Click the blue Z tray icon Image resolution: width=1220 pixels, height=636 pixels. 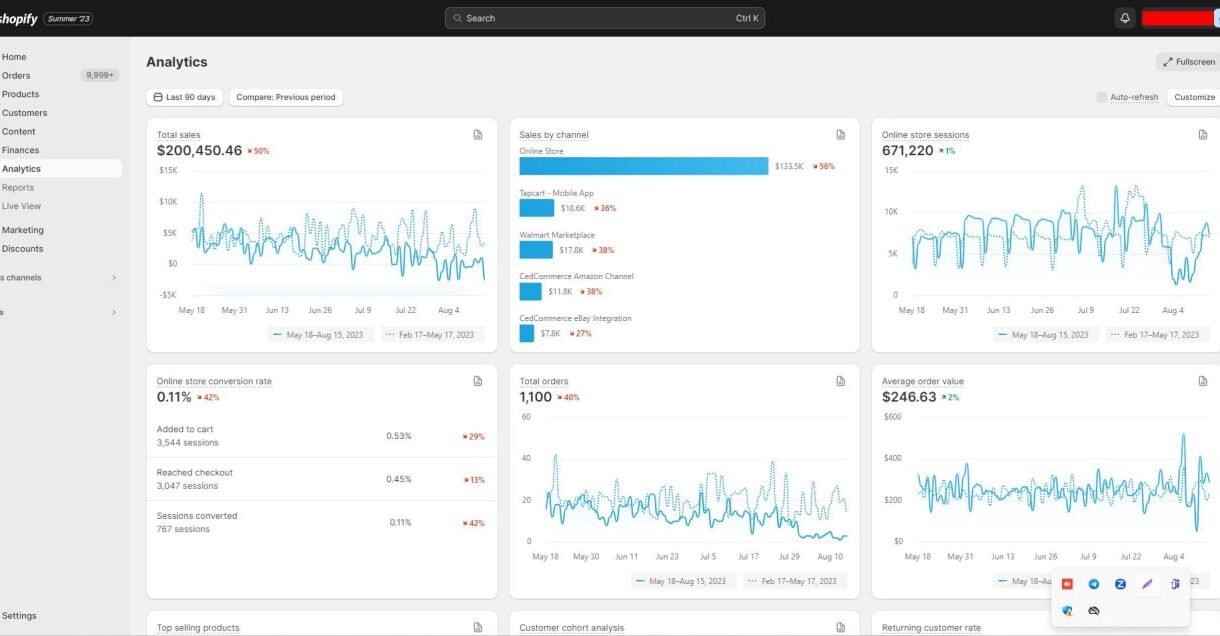tap(1121, 584)
